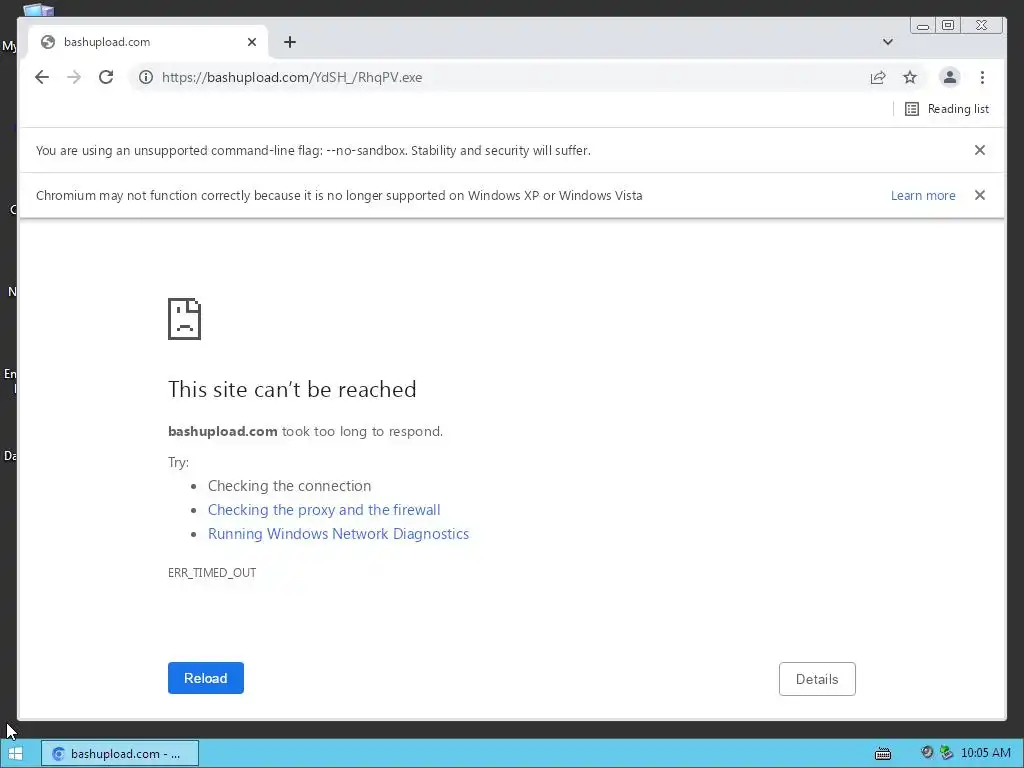This screenshot has height=768, width=1024.
Task: Maximize the Chromium window
Action: coord(948,25)
